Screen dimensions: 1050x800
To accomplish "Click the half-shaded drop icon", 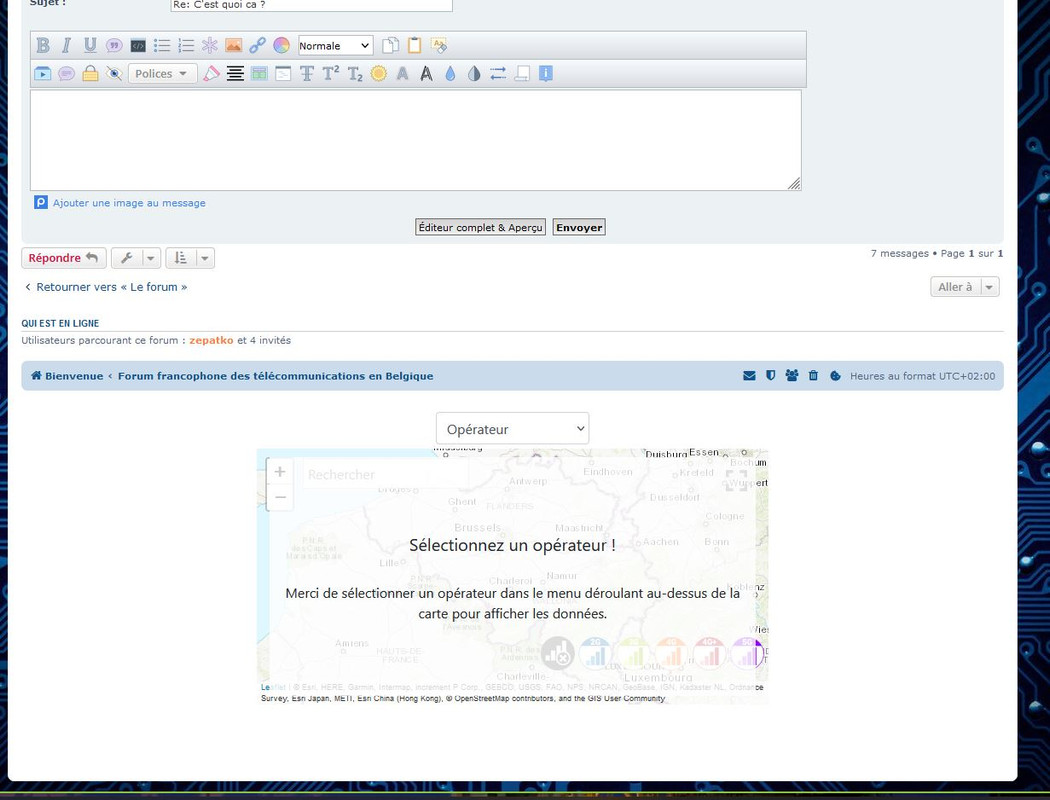I will click(474, 74).
